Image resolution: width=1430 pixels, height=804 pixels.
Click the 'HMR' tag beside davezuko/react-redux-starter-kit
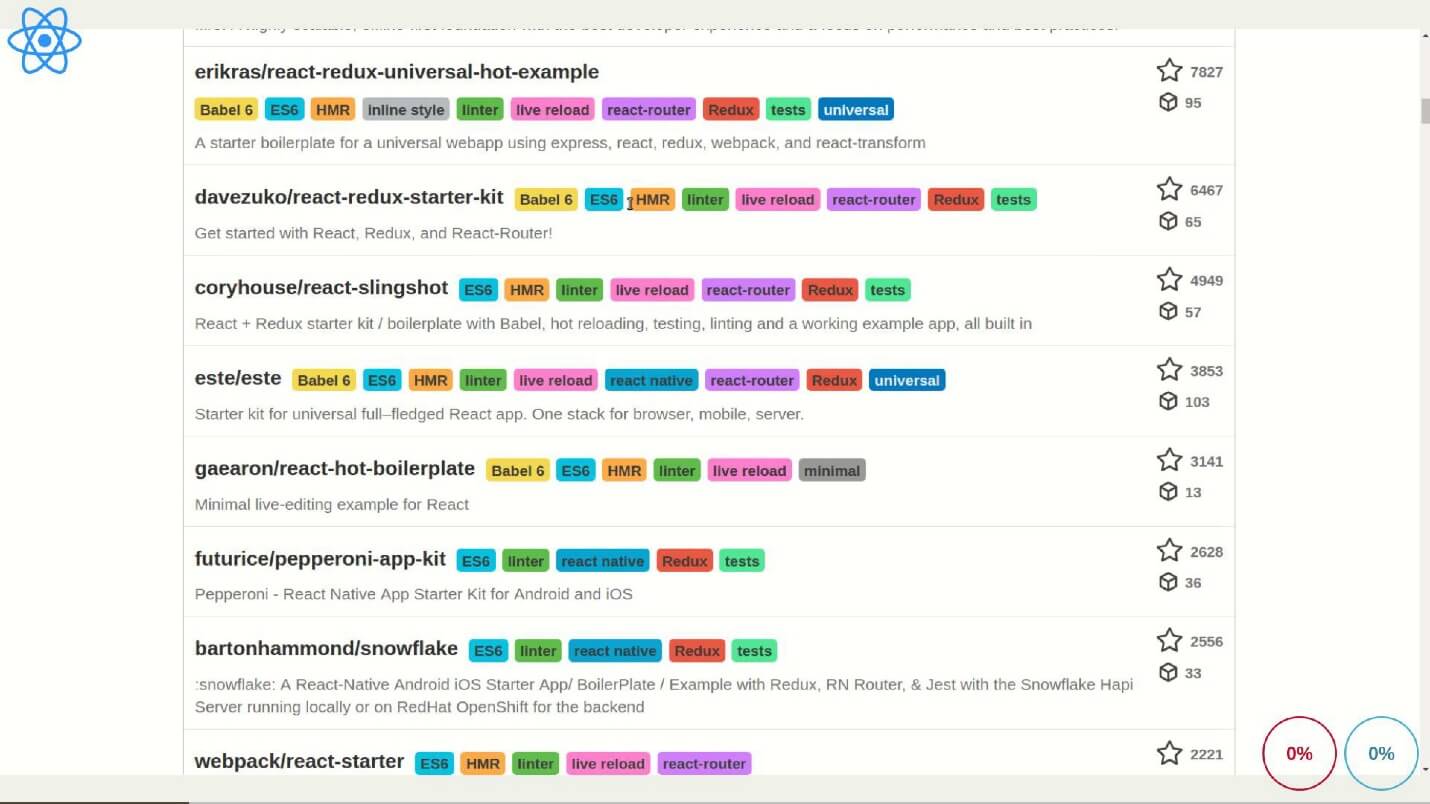[653, 200]
